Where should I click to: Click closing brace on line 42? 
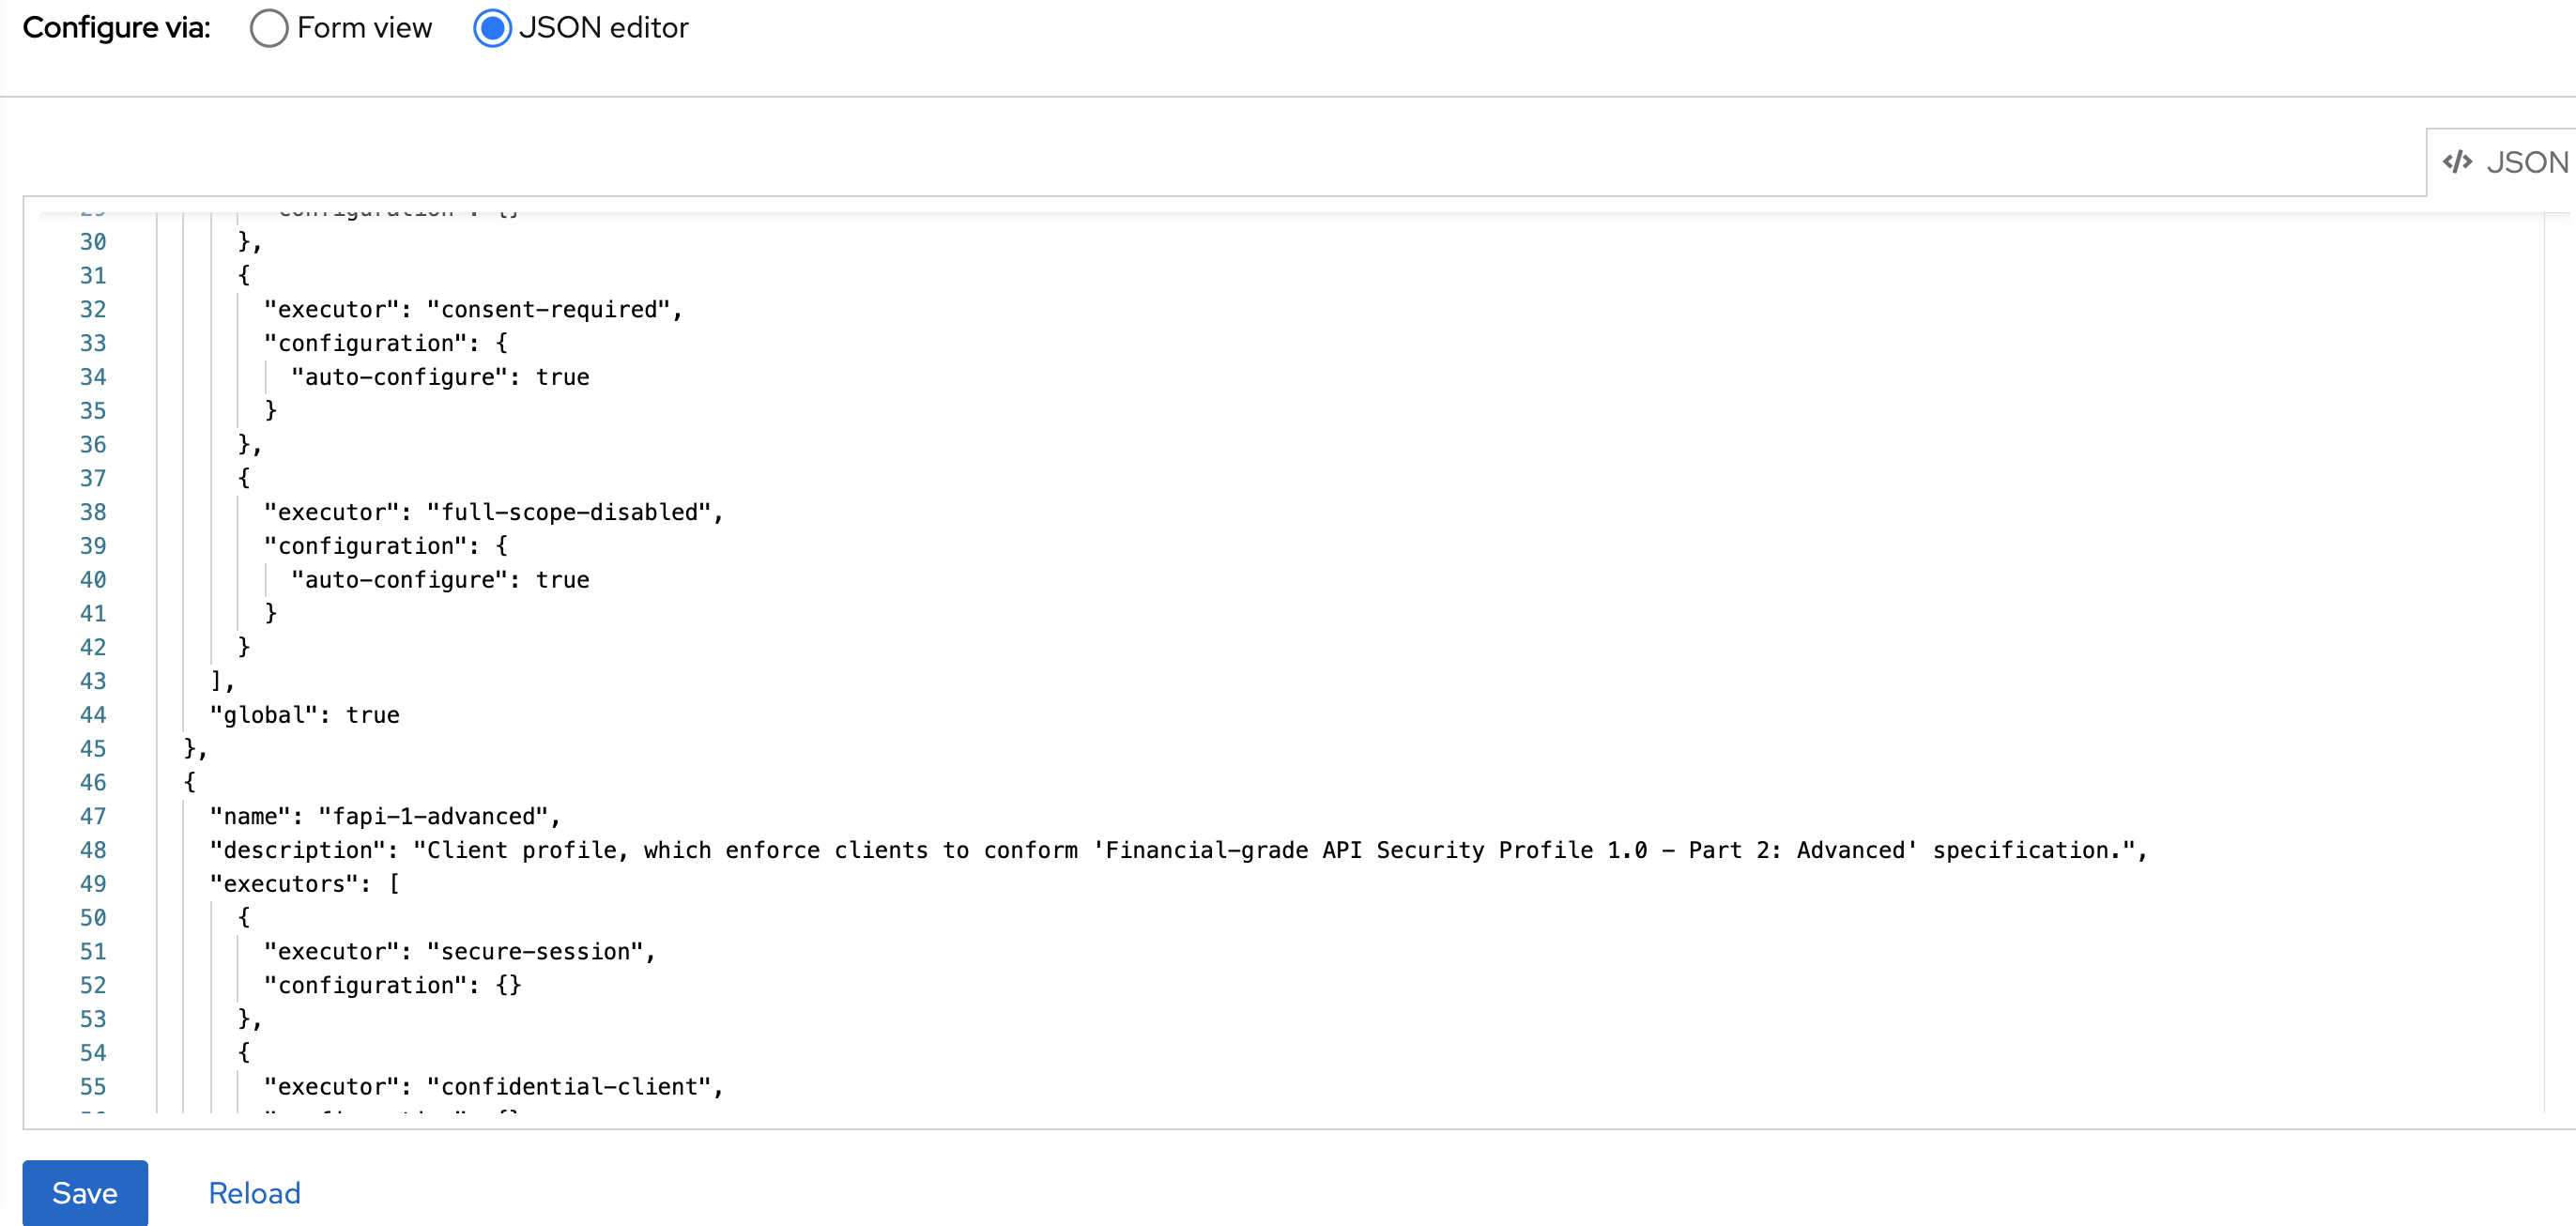click(x=243, y=646)
